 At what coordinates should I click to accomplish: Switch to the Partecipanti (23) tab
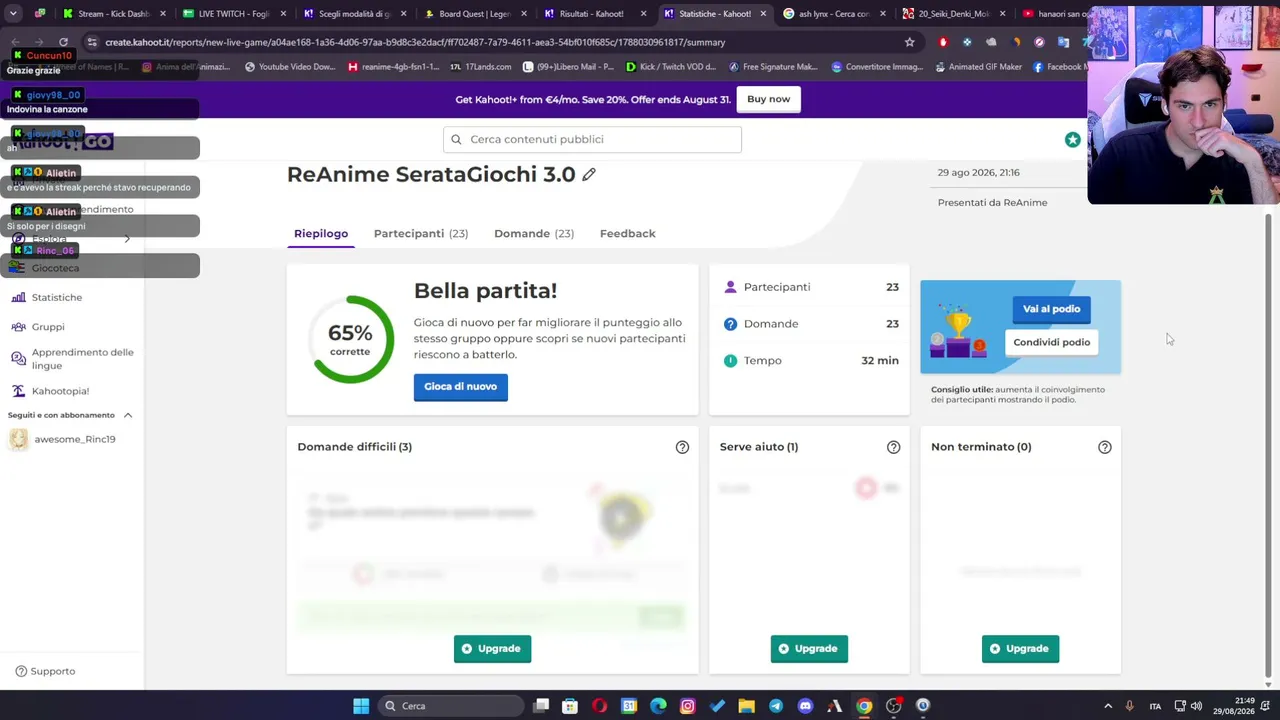[x=421, y=234]
